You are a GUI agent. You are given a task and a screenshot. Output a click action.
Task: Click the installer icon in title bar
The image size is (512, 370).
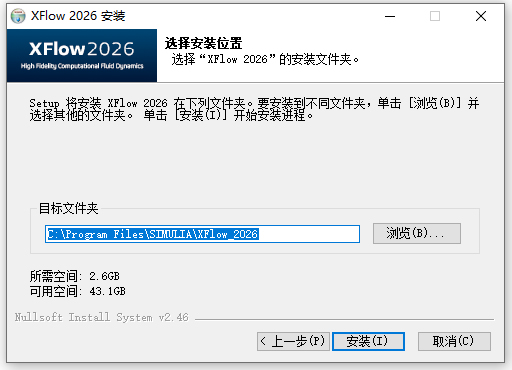(18, 16)
